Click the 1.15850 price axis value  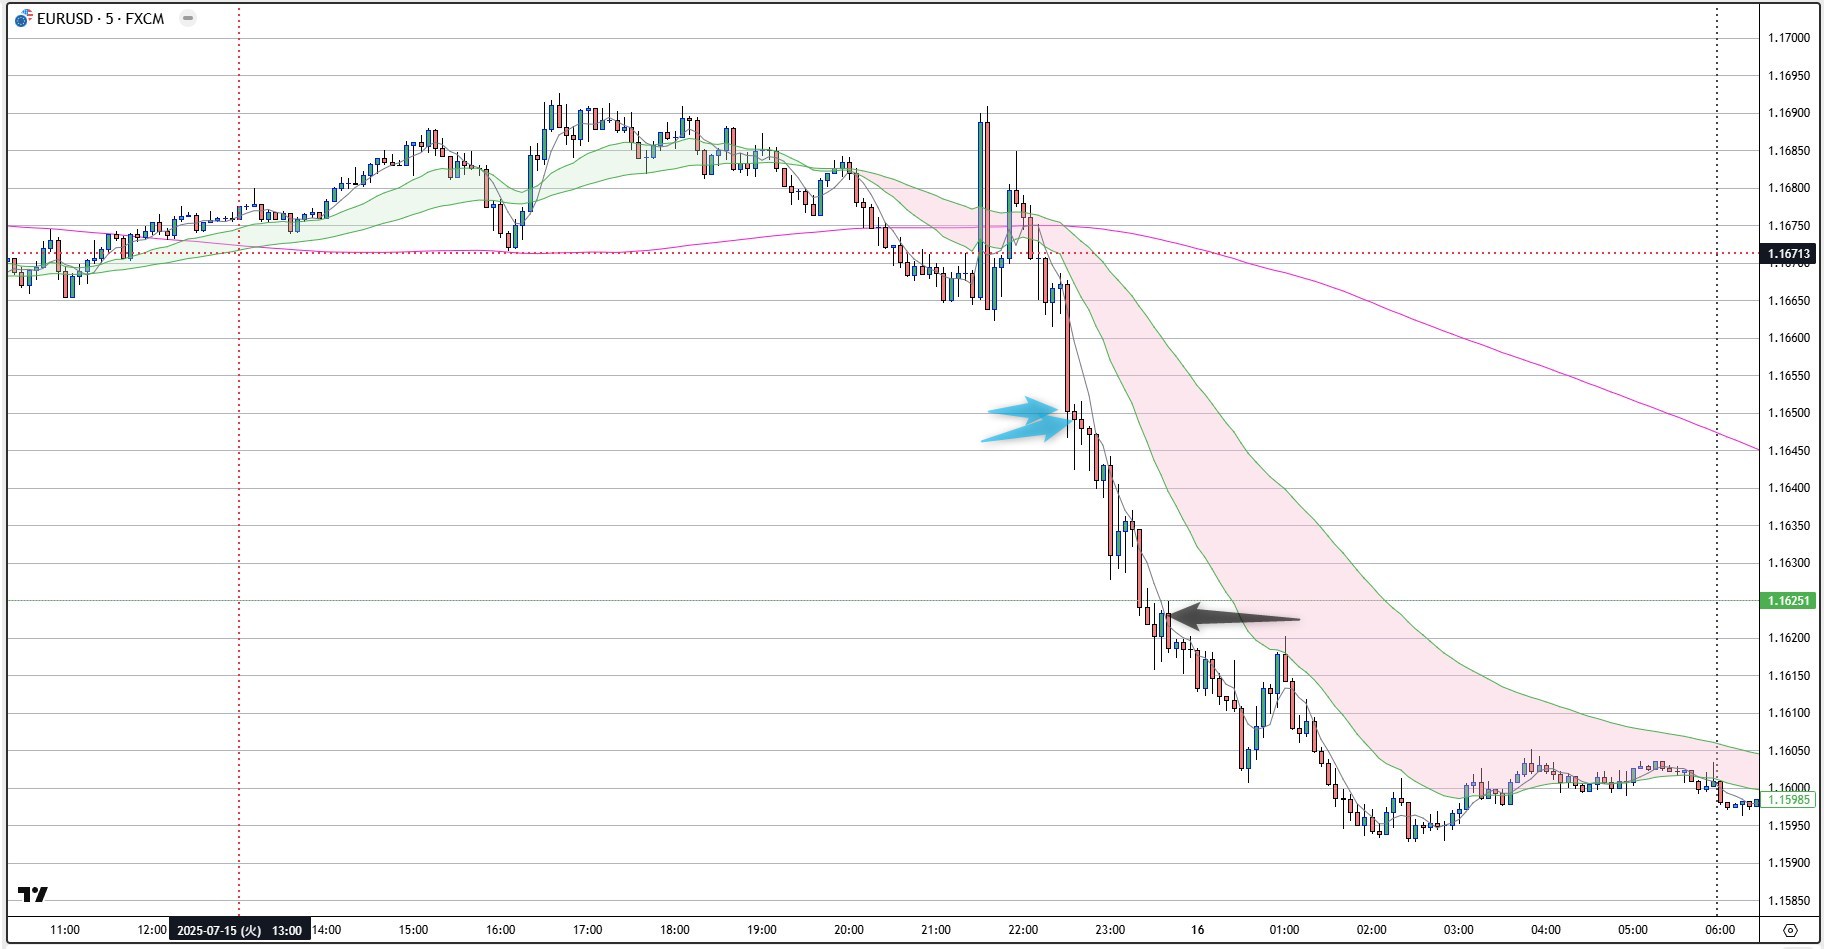pos(1789,901)
